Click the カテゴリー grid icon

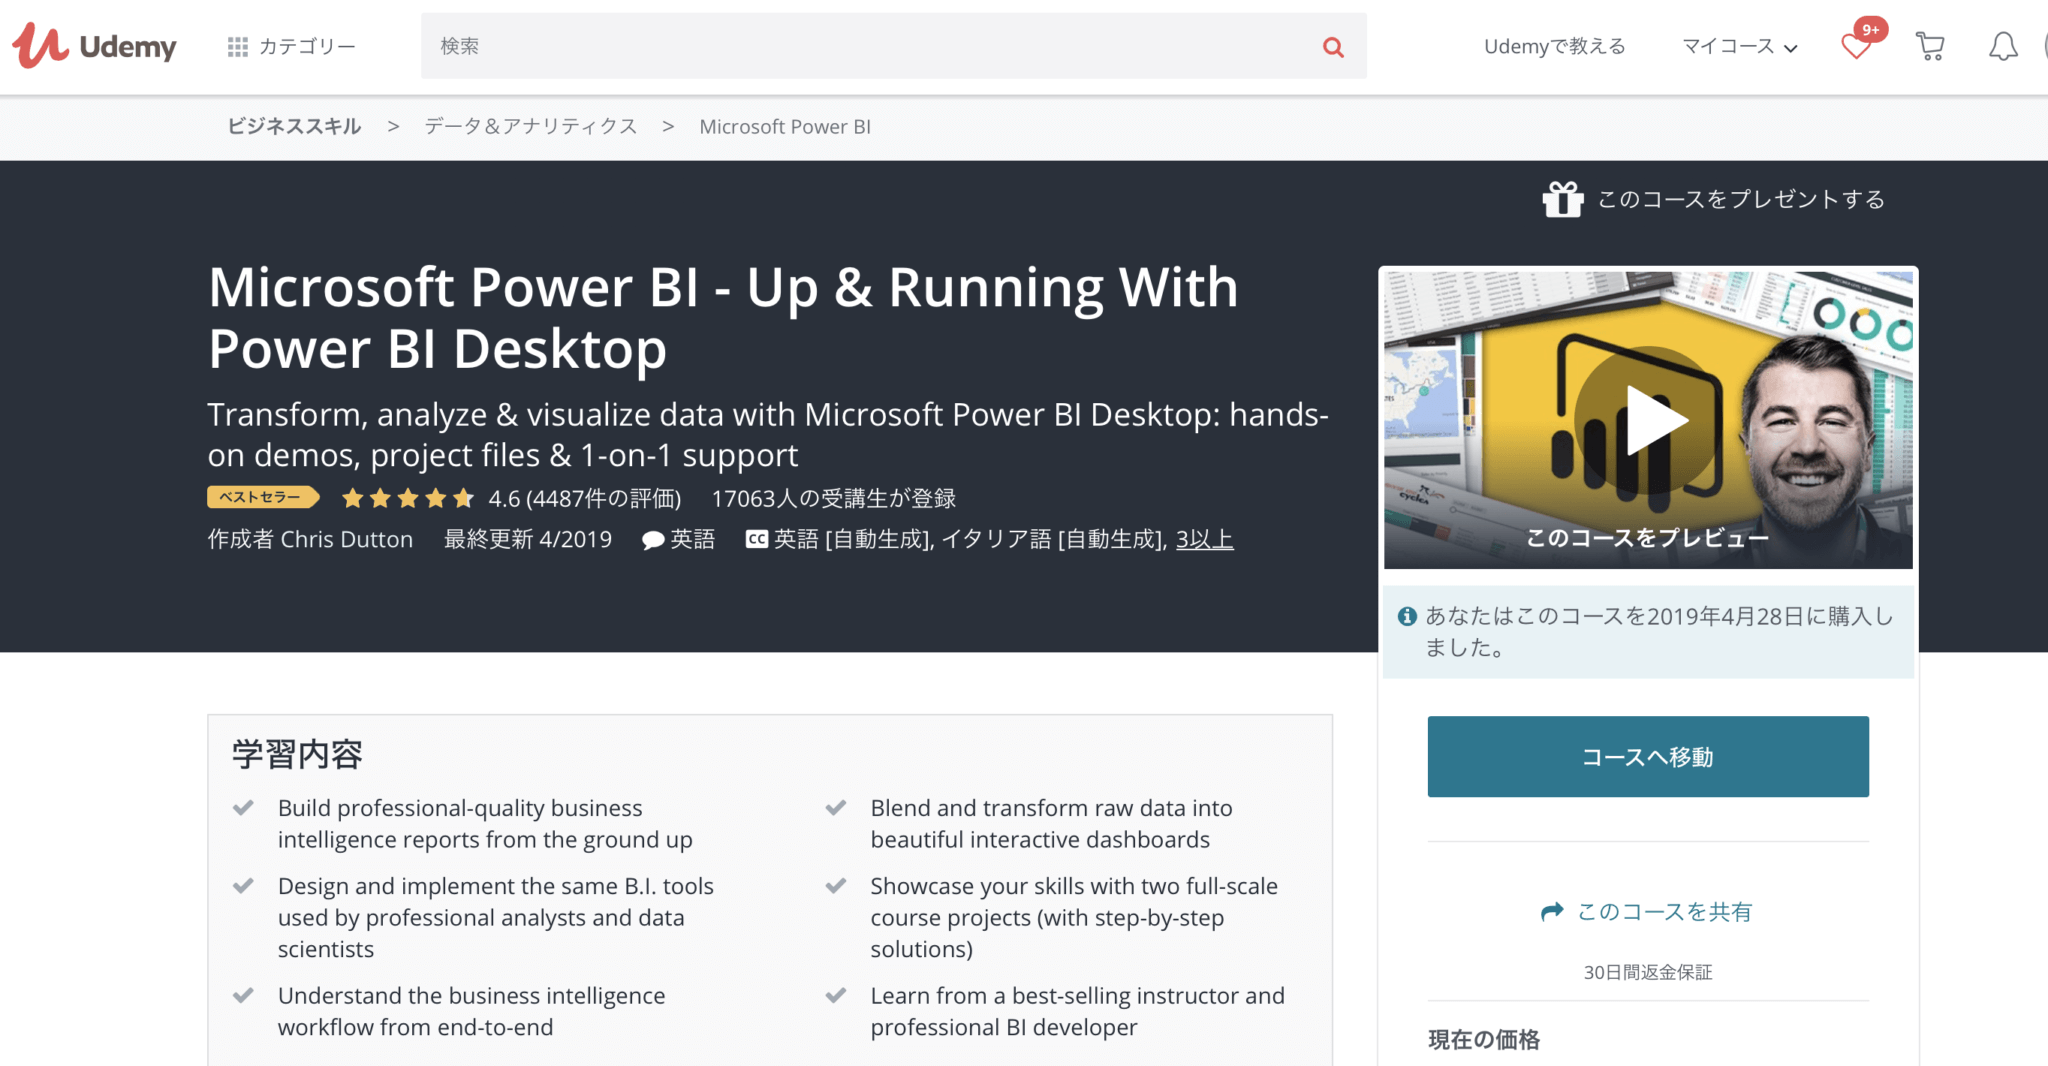[238, 47]
